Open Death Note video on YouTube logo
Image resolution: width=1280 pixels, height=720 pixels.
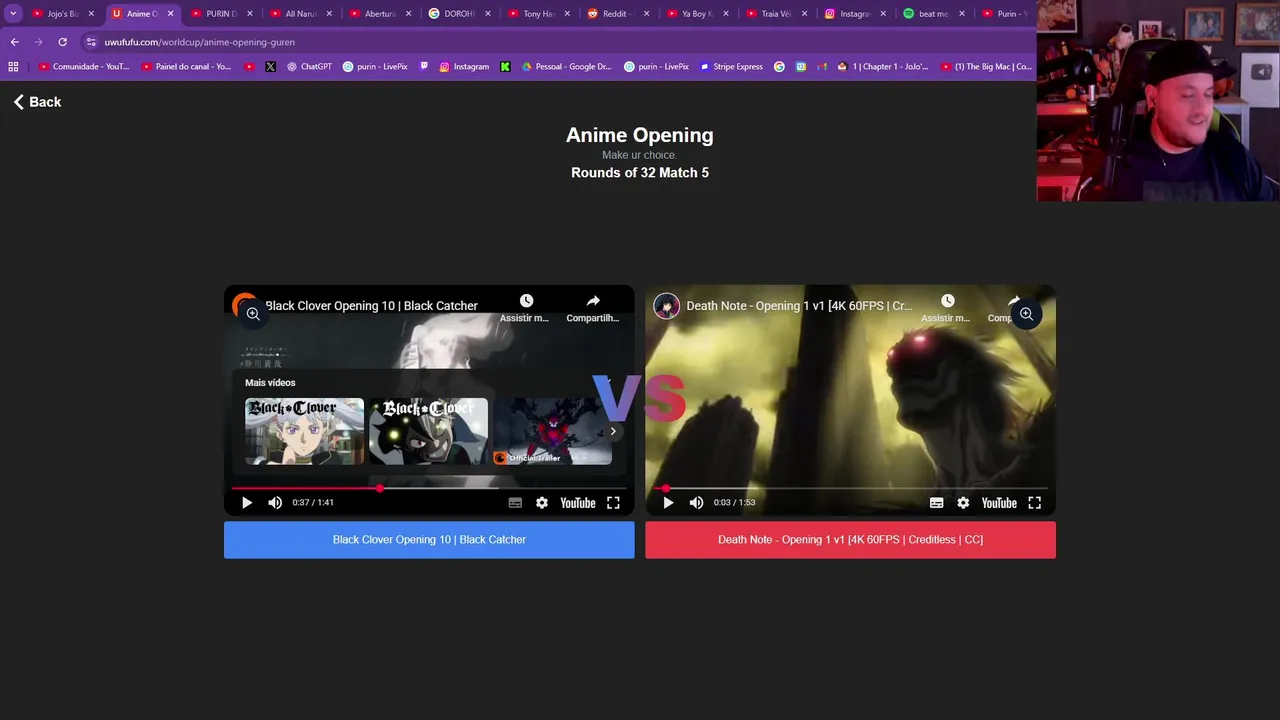(x=999, y=503)
